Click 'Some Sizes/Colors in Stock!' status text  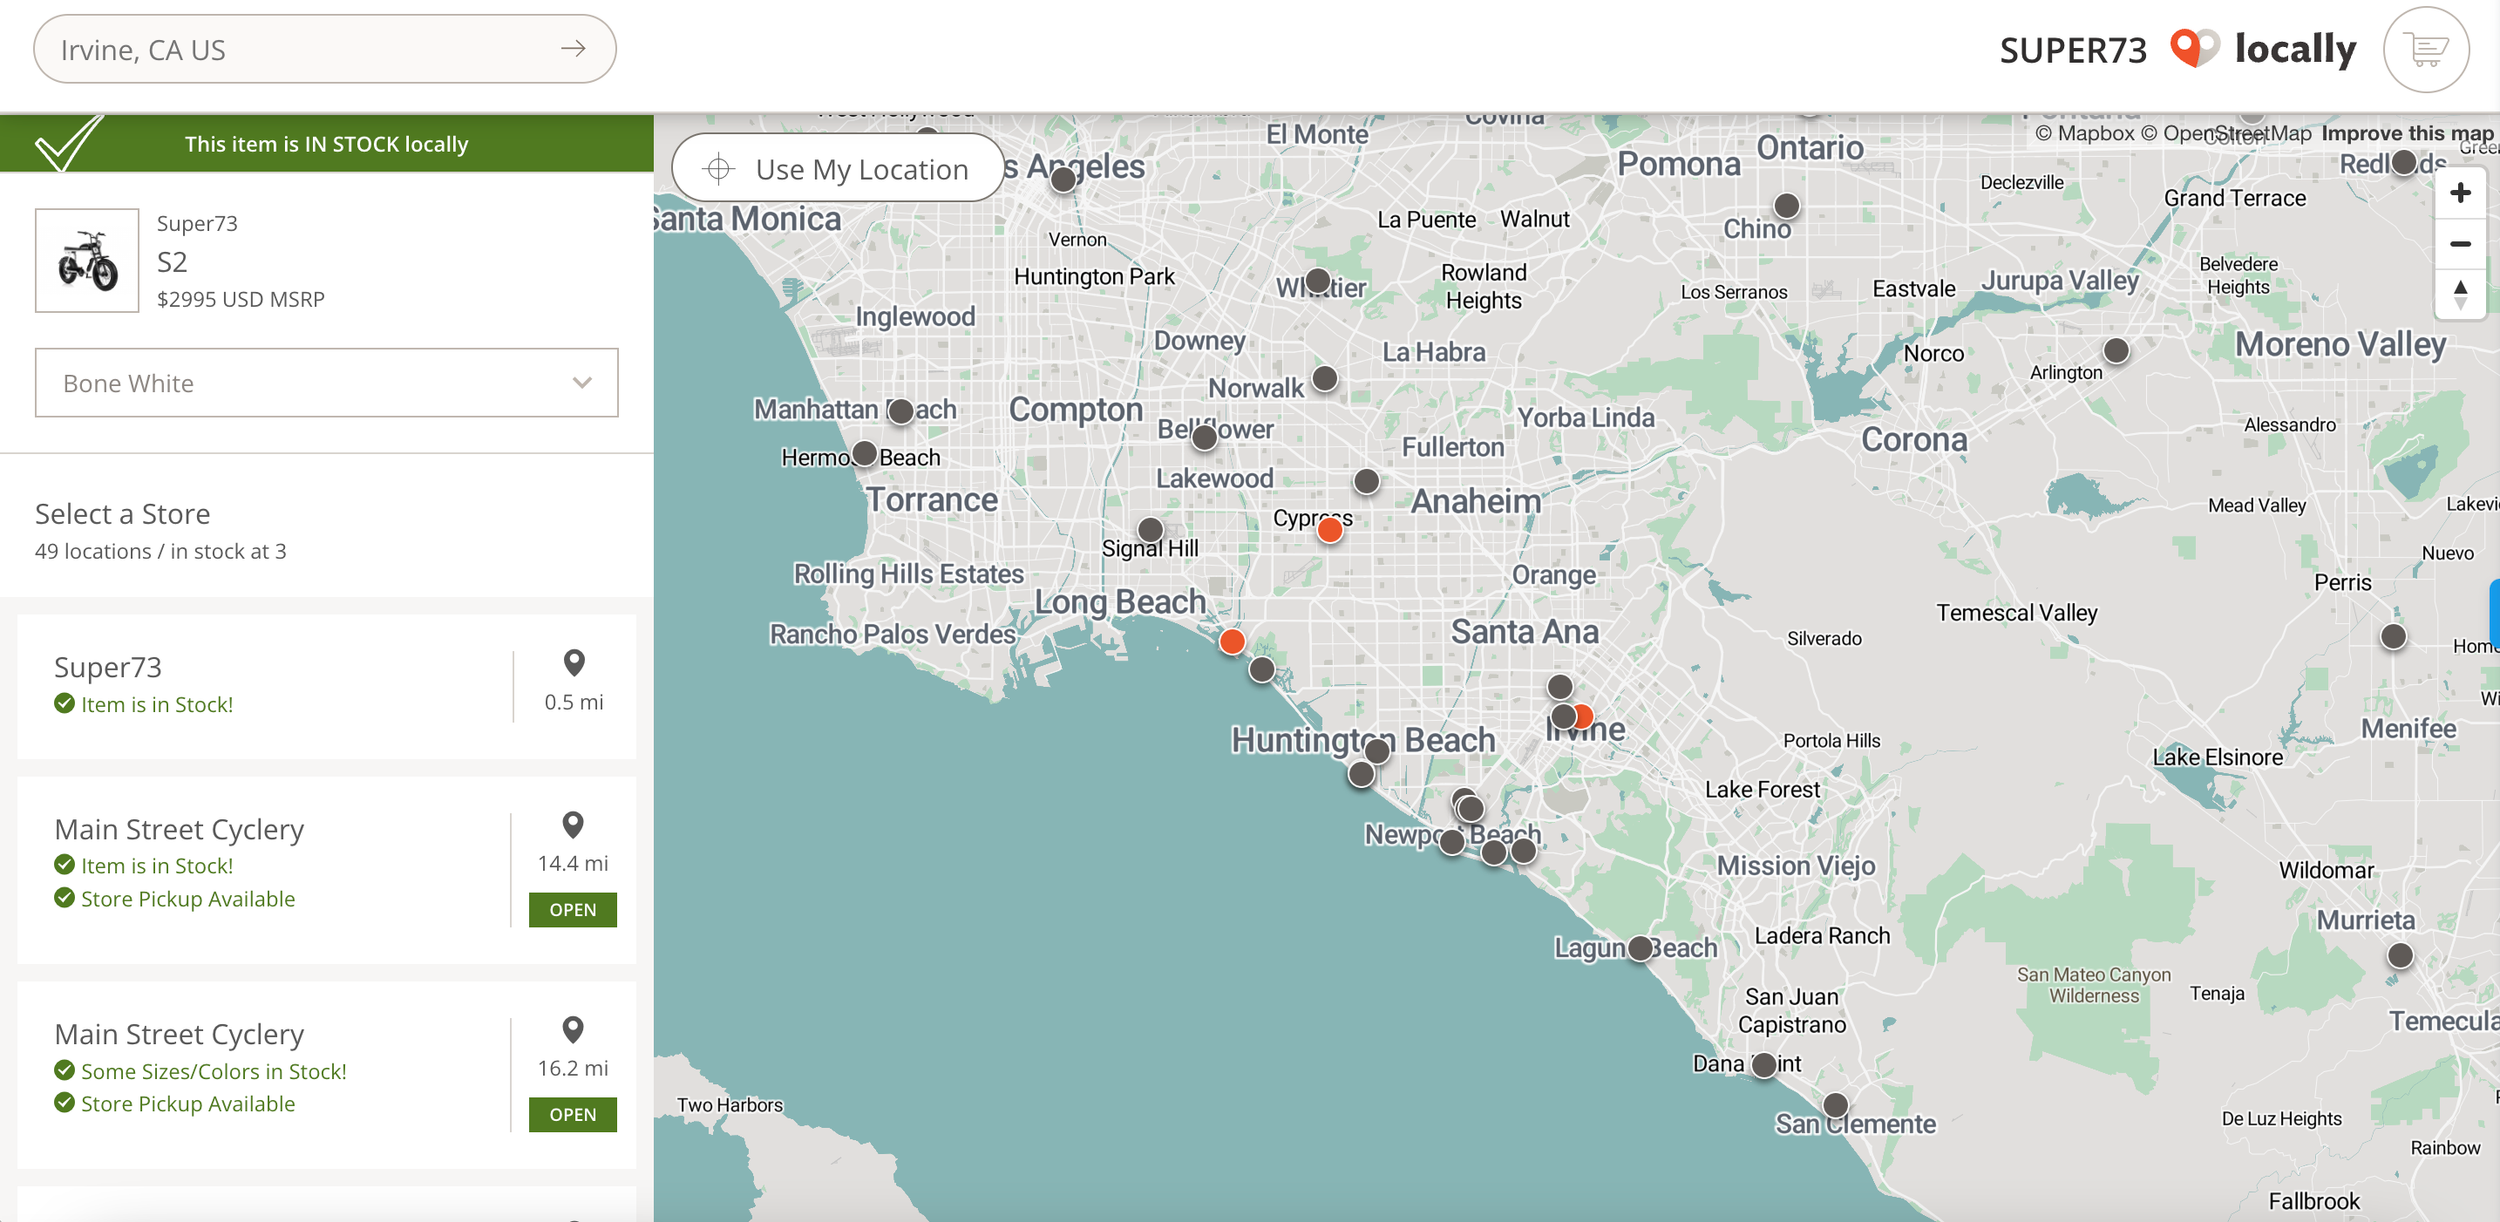[x=214, y=1071]
